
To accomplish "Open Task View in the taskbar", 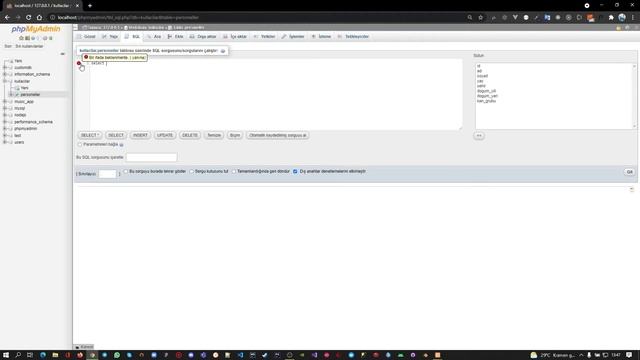I will 30,355.
